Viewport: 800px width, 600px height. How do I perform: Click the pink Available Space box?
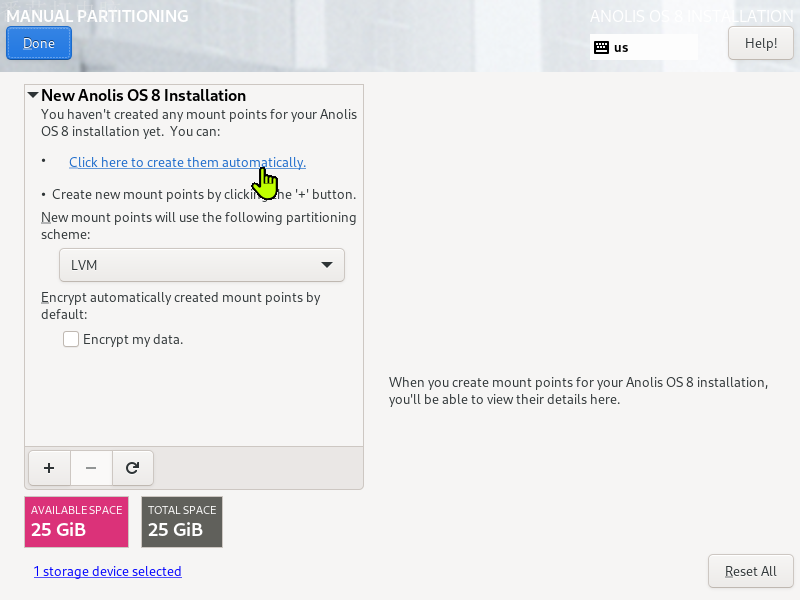pyautogui.click(x=76, y=521)
